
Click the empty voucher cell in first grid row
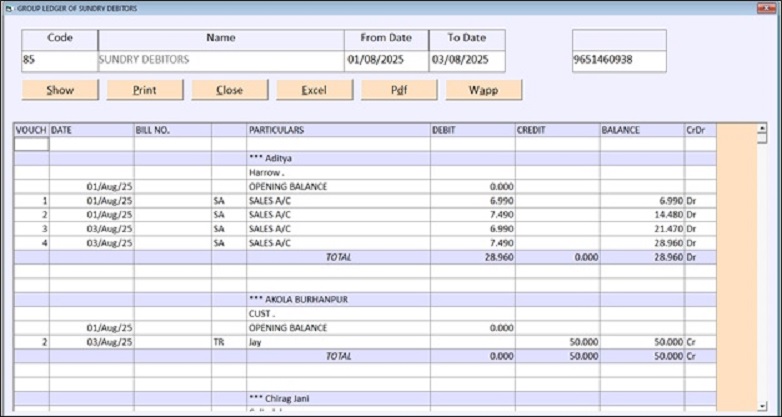[31, 144]
